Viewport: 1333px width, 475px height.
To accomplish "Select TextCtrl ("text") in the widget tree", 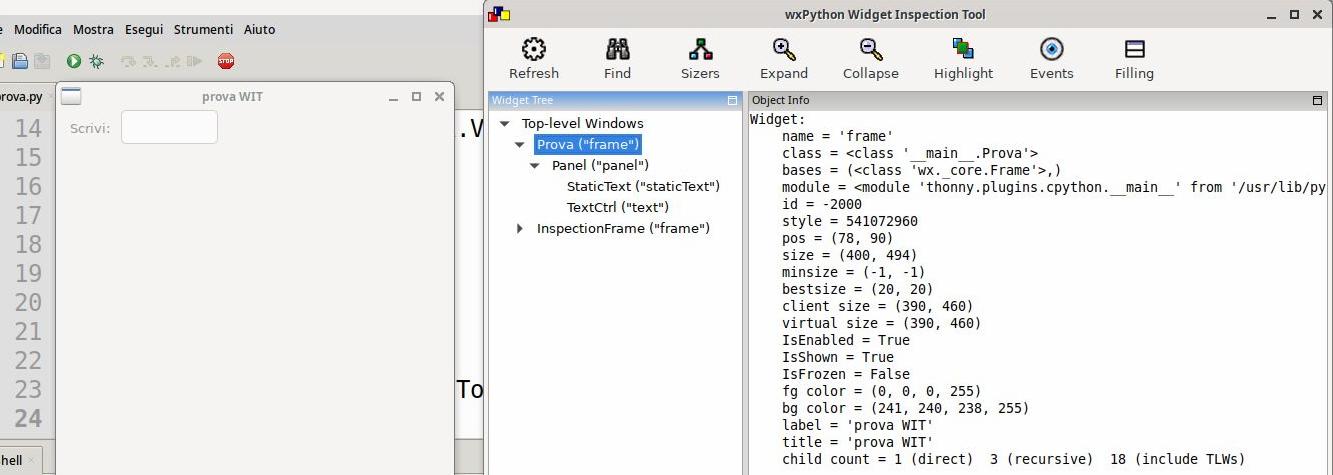I will [617, 208].
